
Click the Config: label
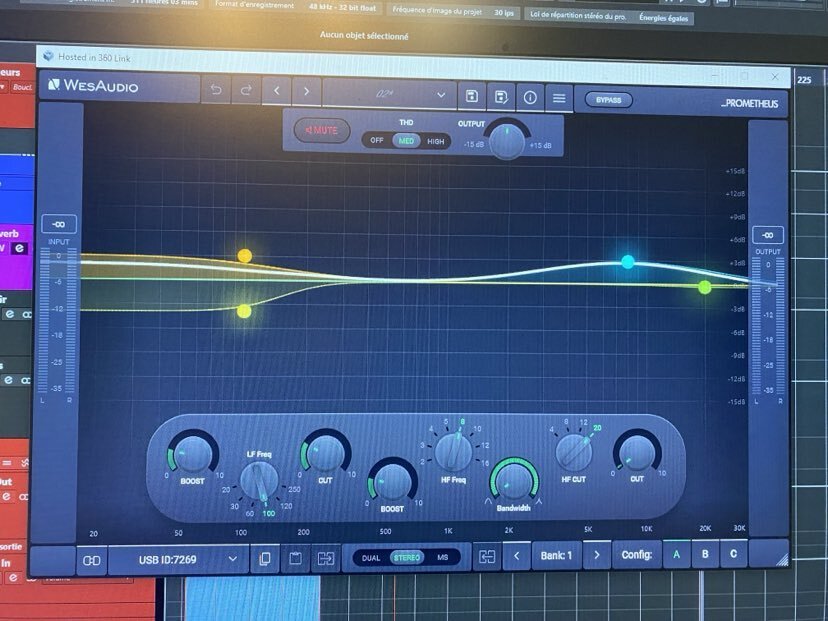[637, 554]
